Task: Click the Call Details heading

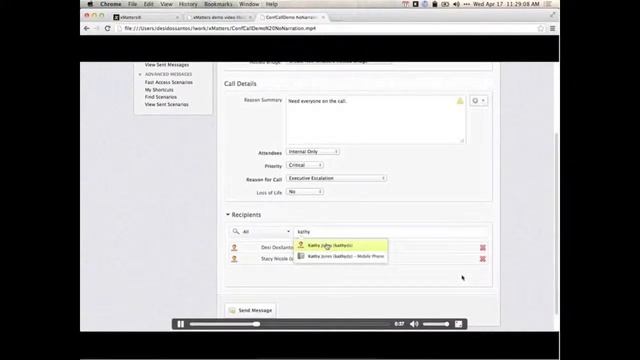Action: pos(240,84)
